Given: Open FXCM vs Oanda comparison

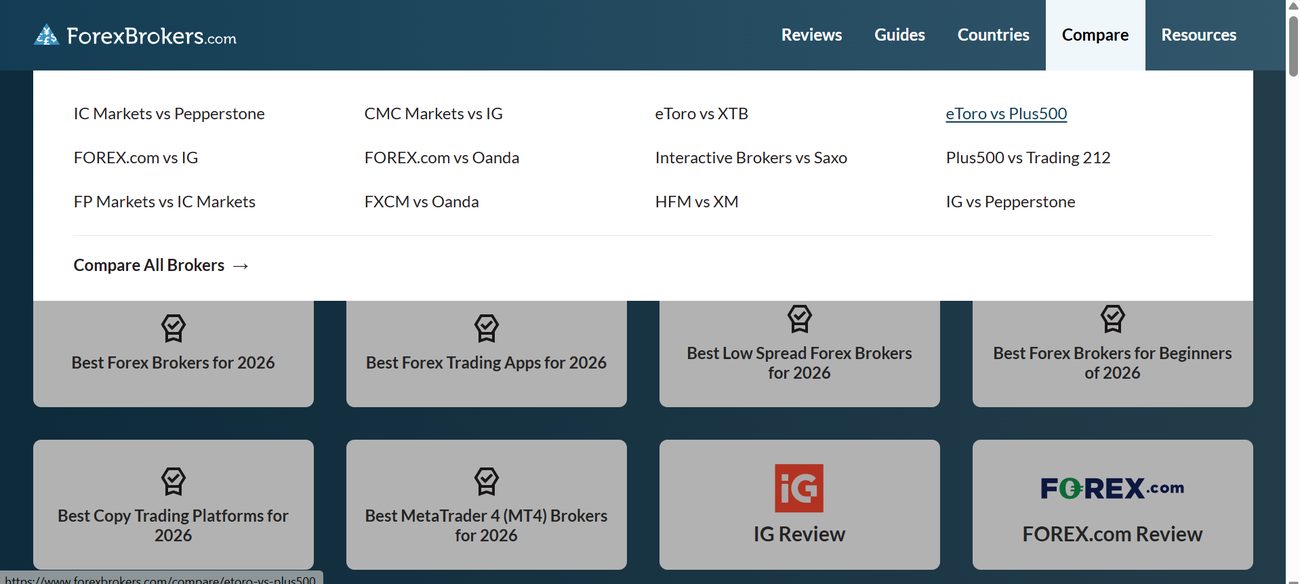Looking at the screenshot, I should 421,202.
